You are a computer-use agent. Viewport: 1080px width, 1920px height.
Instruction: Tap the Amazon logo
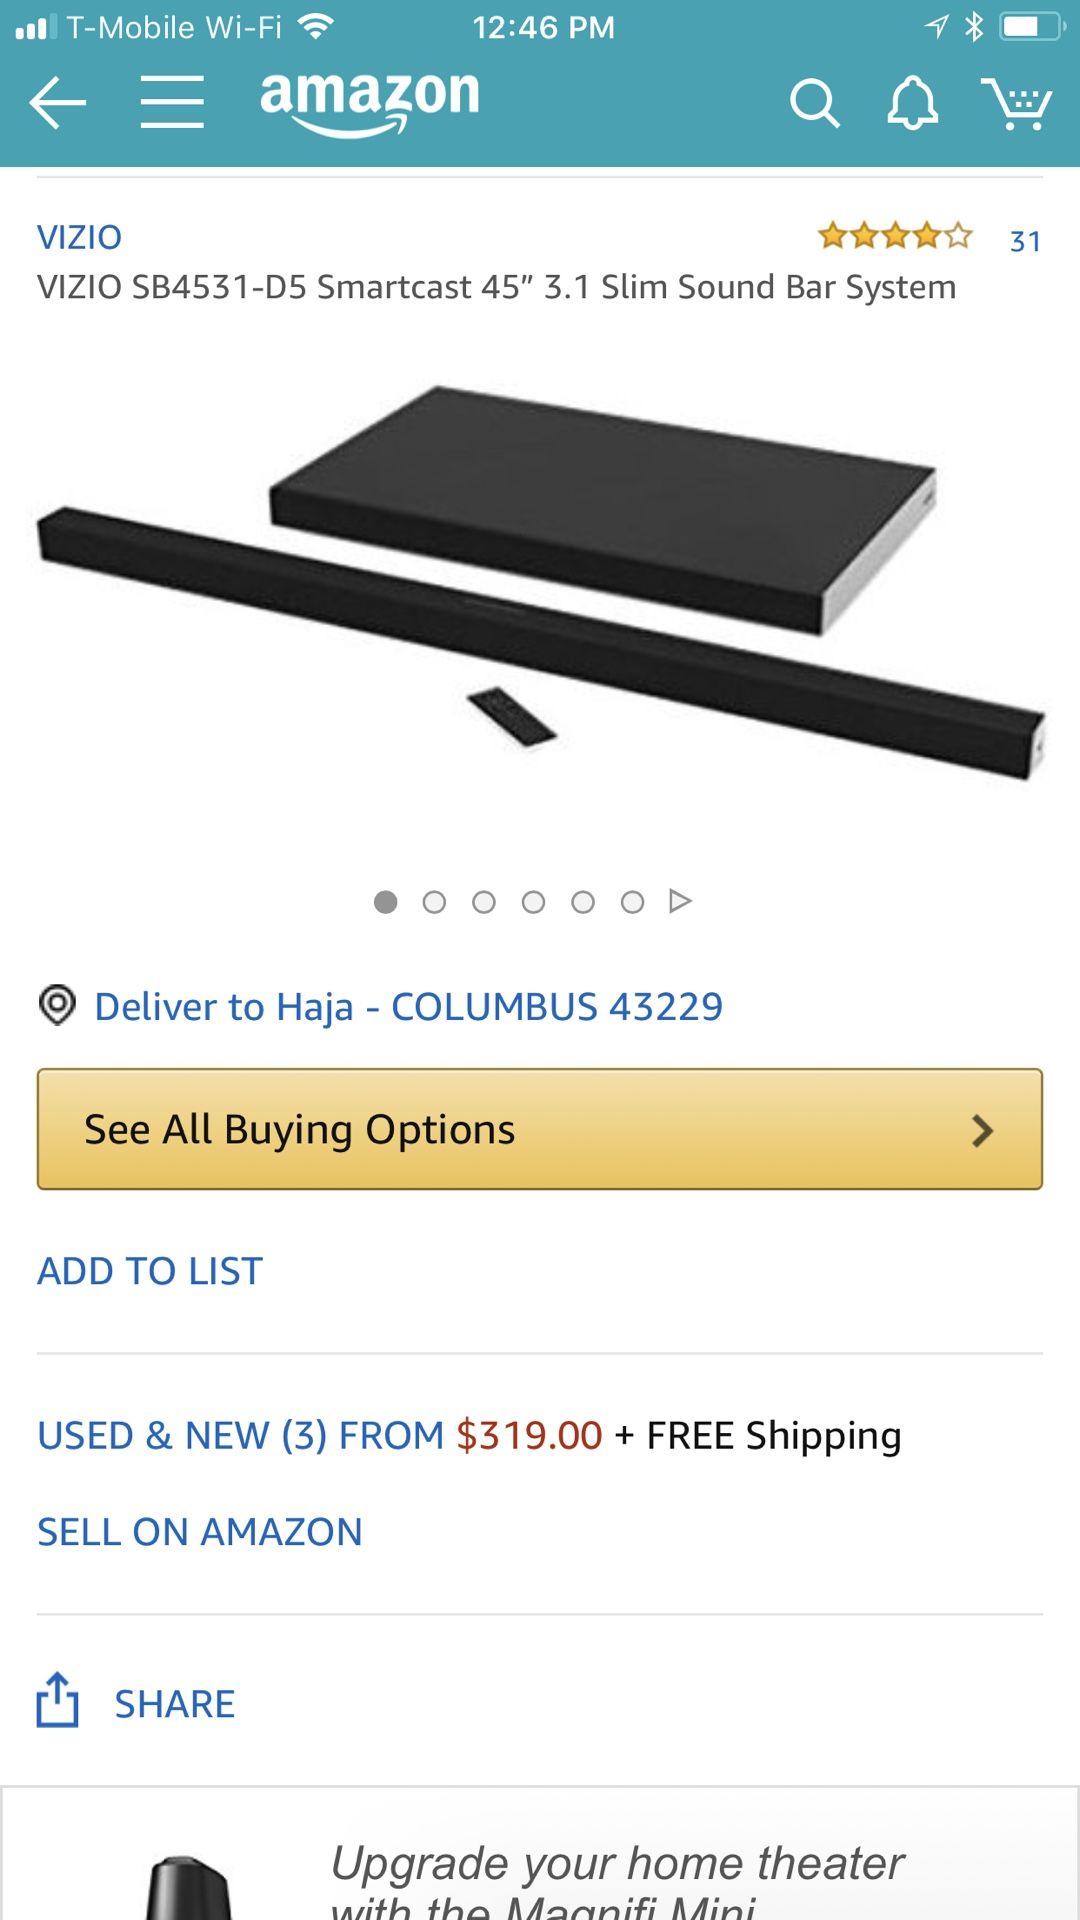tap(369, 102)
